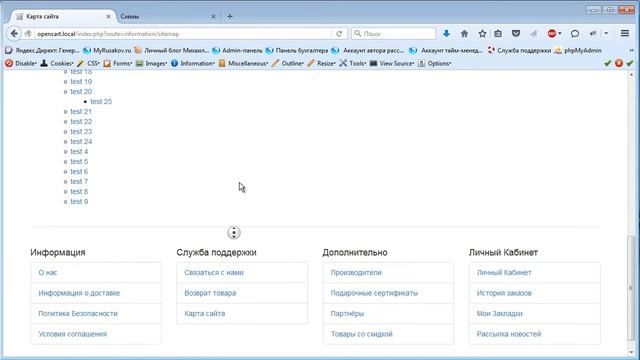This screenshot has width=640, height=360.
Task: Close the Схемы tab
Action: coord(213,17)
